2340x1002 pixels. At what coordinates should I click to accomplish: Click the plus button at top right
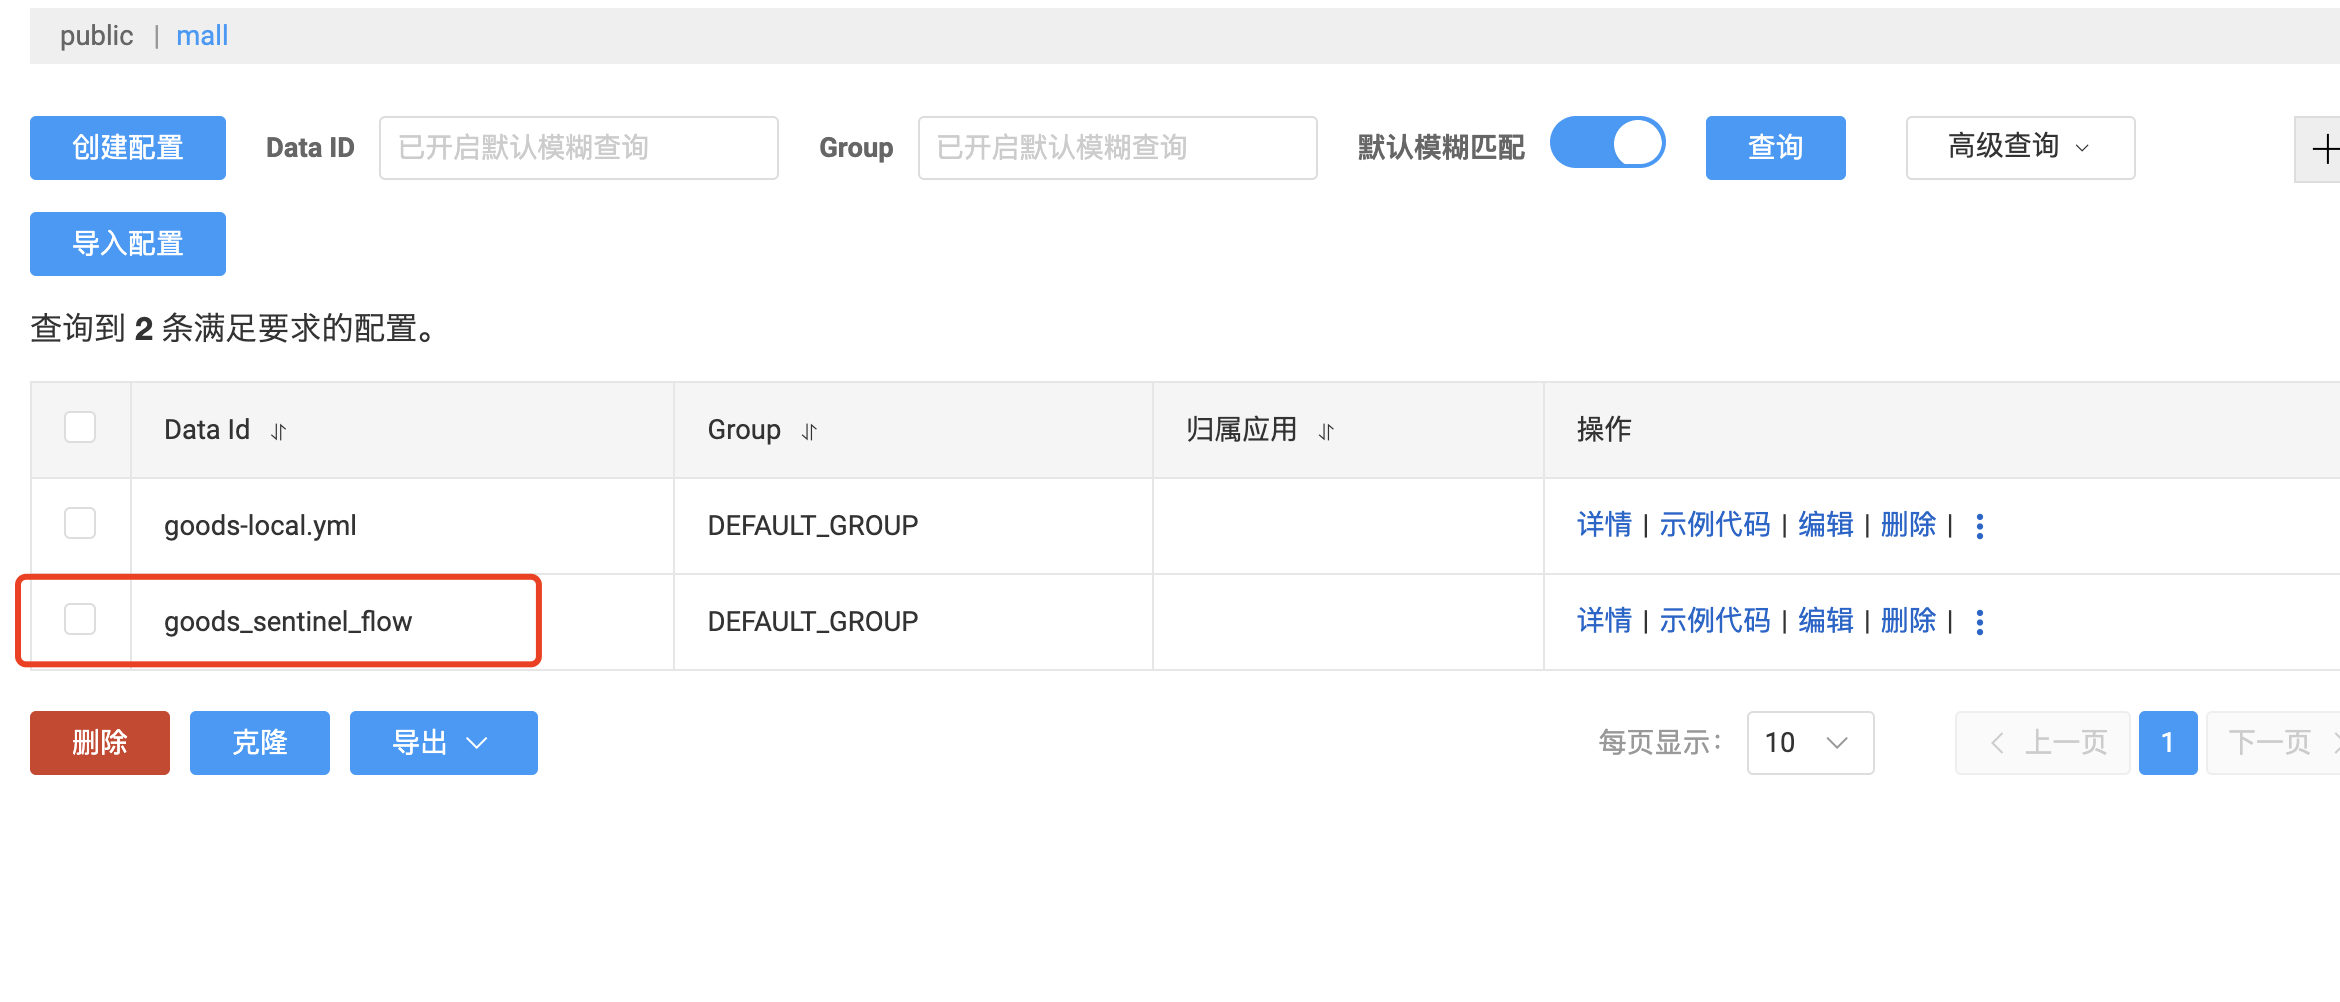pyautogui.click(x=2319, y=149)
